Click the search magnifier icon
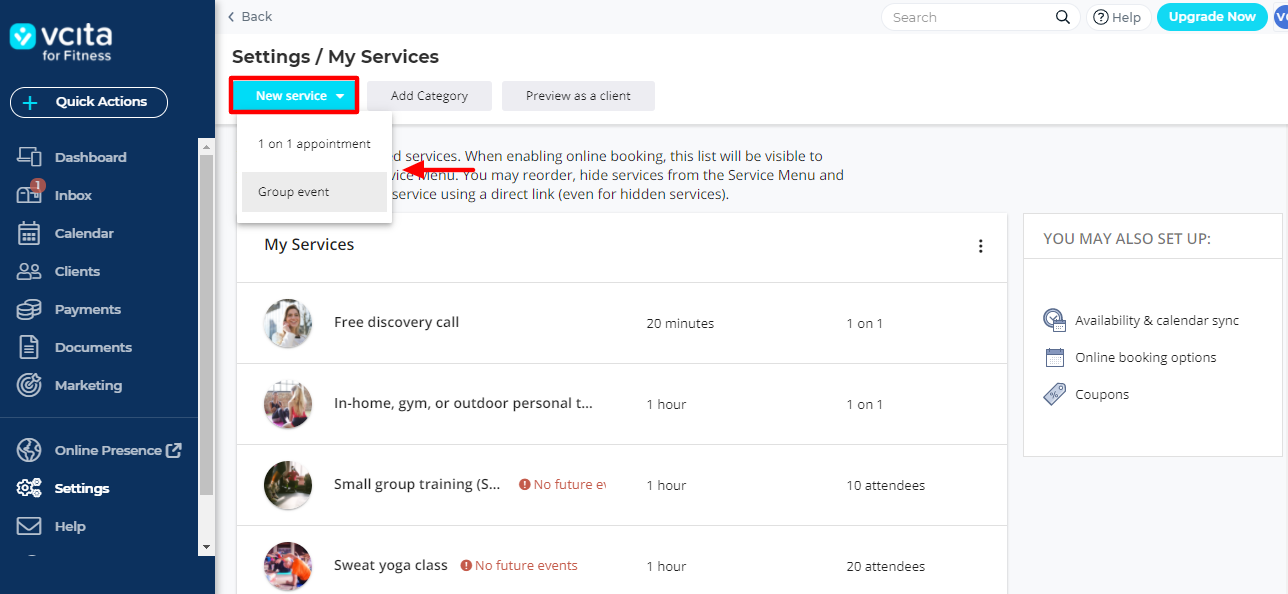The width and height of the screenshot is (1288, 594). click(x=1063, y=17)
